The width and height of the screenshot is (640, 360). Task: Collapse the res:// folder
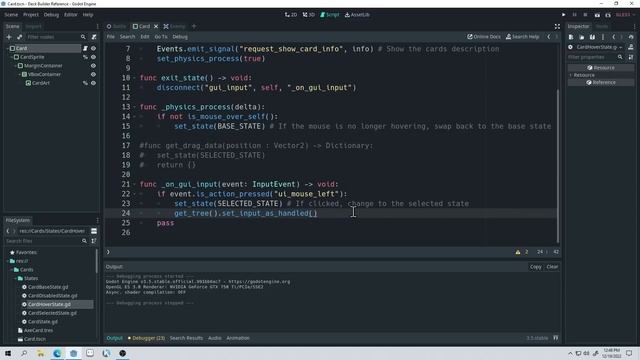[x=7, y=261]
